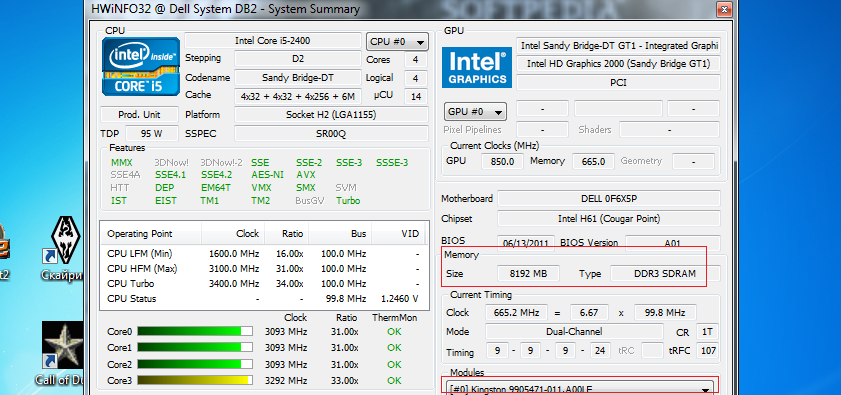Viewport: 841px width, 395px height.
Task: Click the MMX feature label
Action: click(122, 163)
